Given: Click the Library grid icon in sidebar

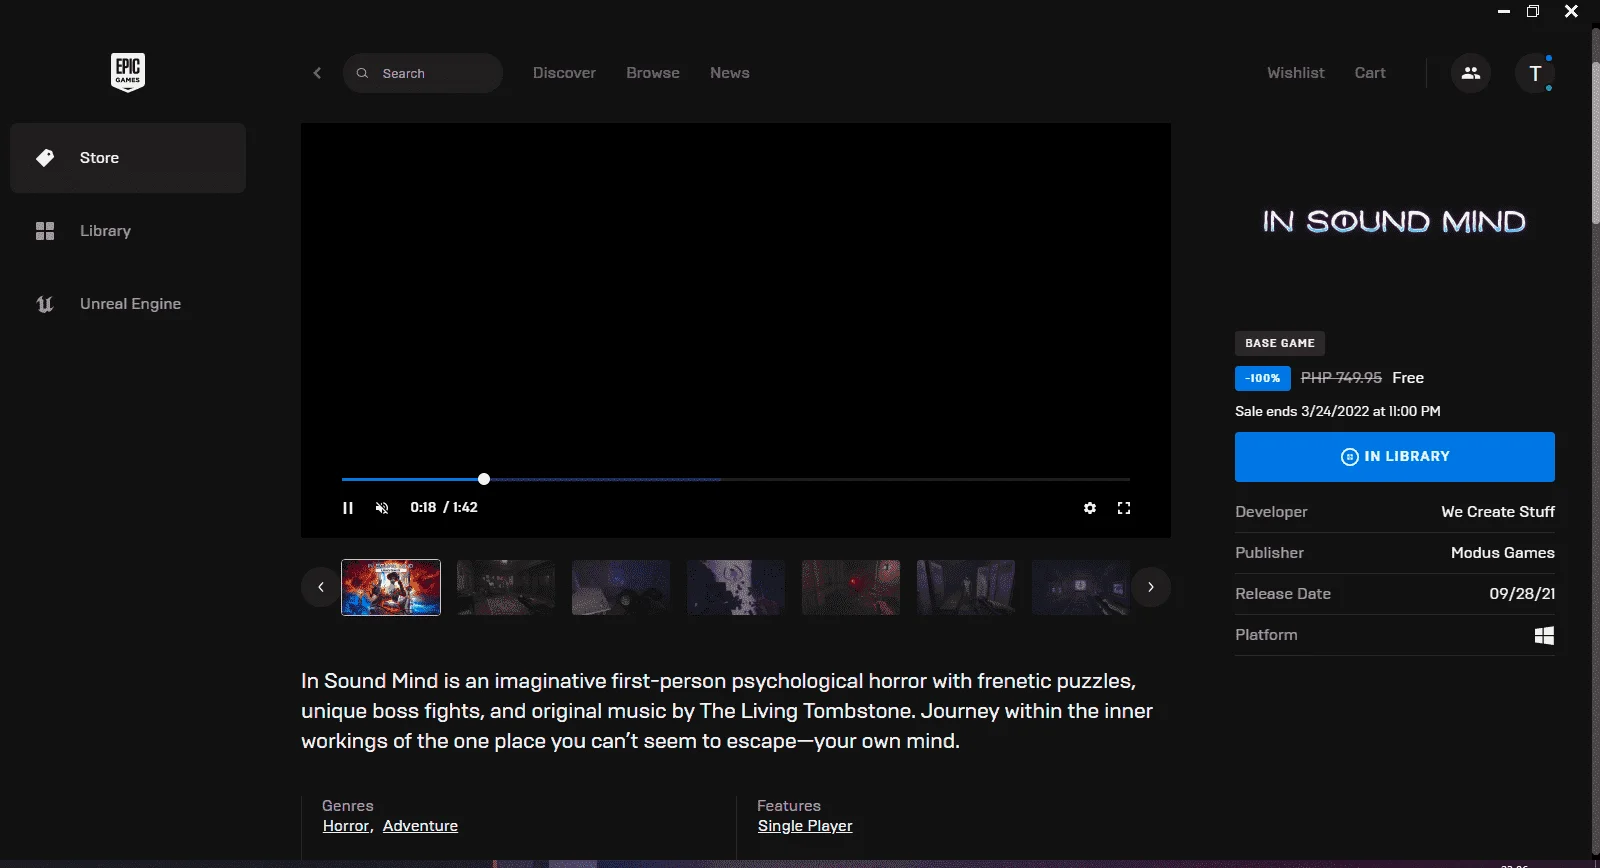Looking at the screenshot, I should click(x=45, y=231).
